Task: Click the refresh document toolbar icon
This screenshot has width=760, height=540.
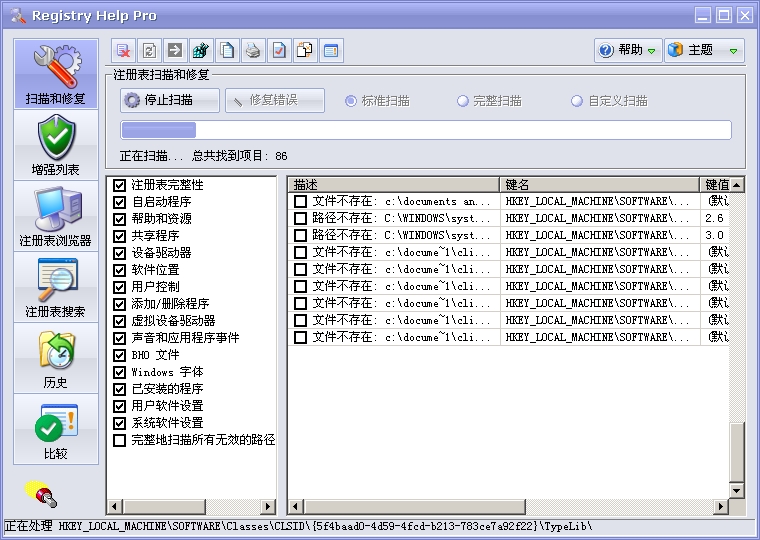Action: 150,50
